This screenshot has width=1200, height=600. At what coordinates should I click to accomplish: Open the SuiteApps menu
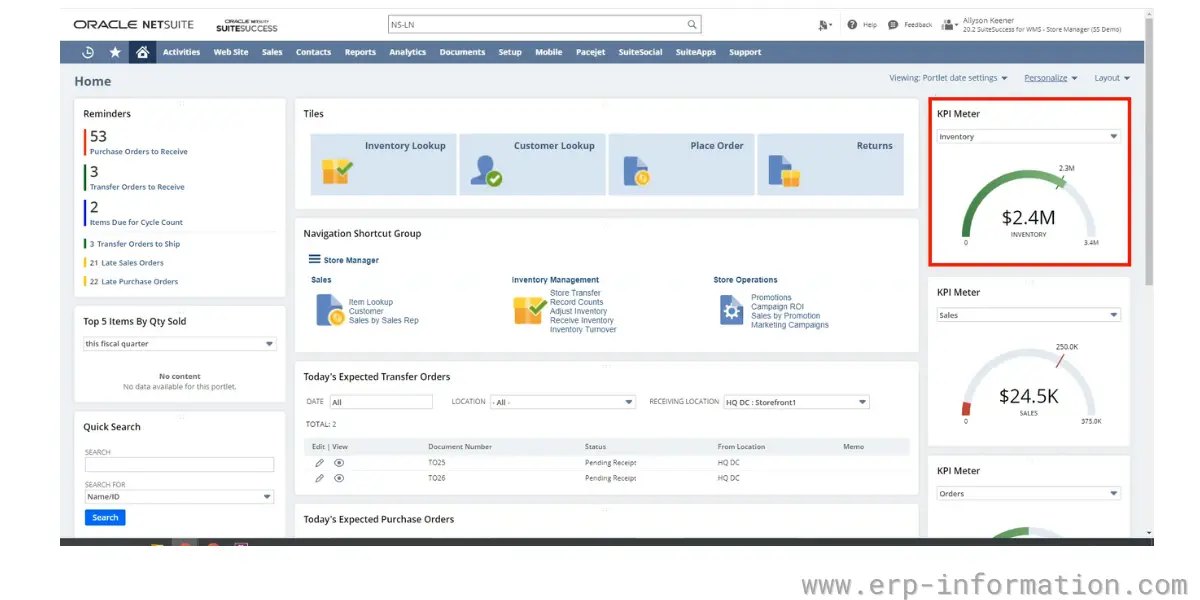696,52
